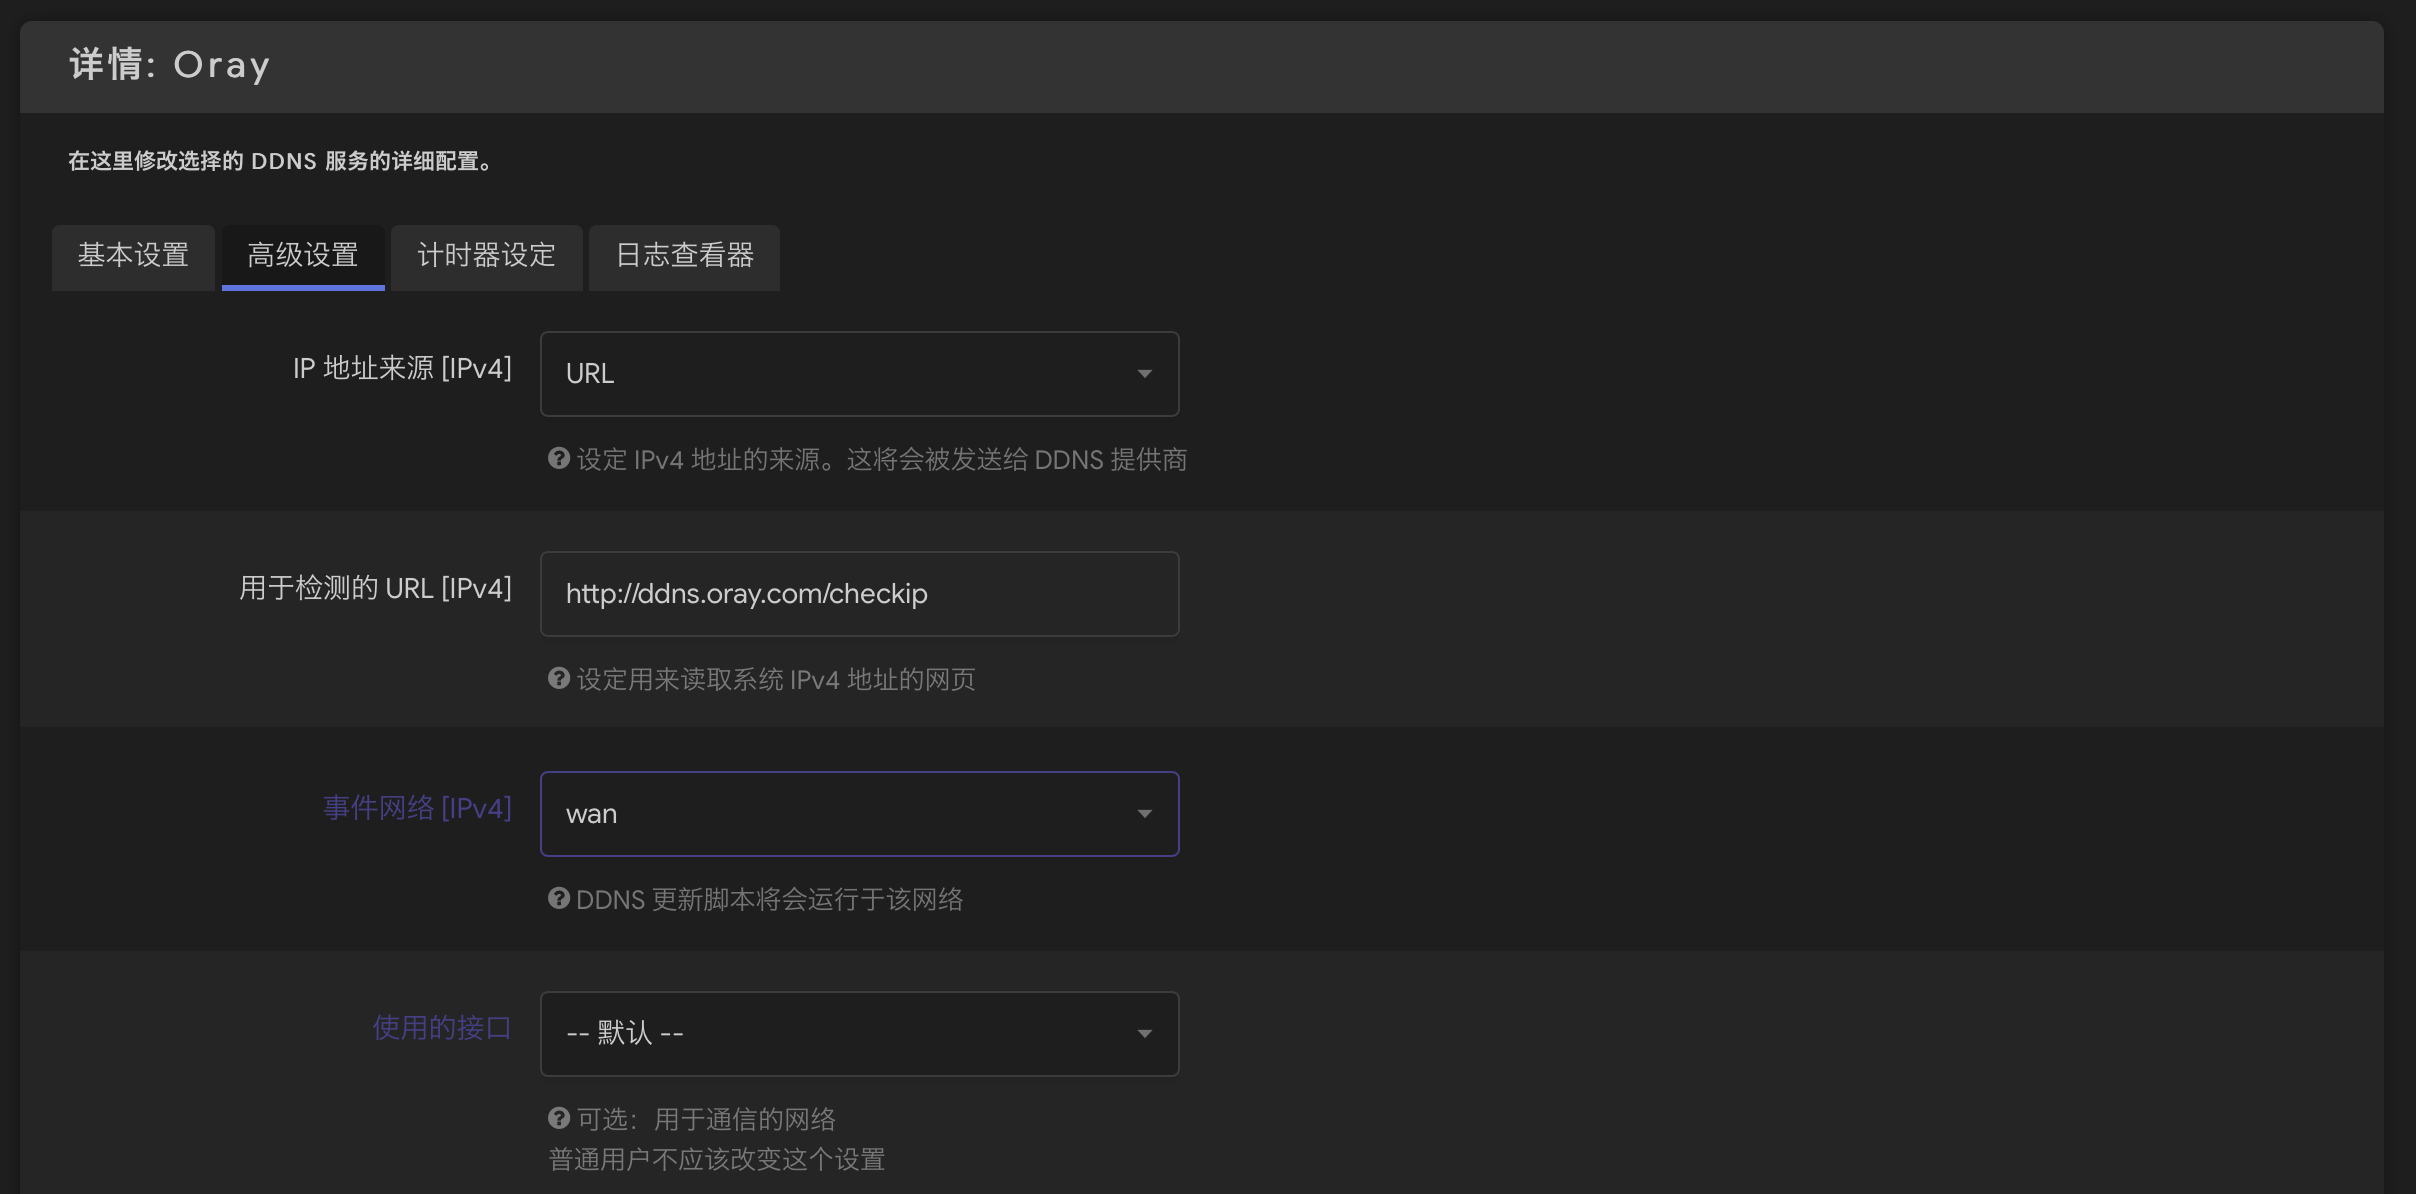Click the hint 设定 IPv4 地址的来源。这将会被发送给 DDNS 提供商
The height and width of the screenshot is (1194, 2416).
pos(882,460)
